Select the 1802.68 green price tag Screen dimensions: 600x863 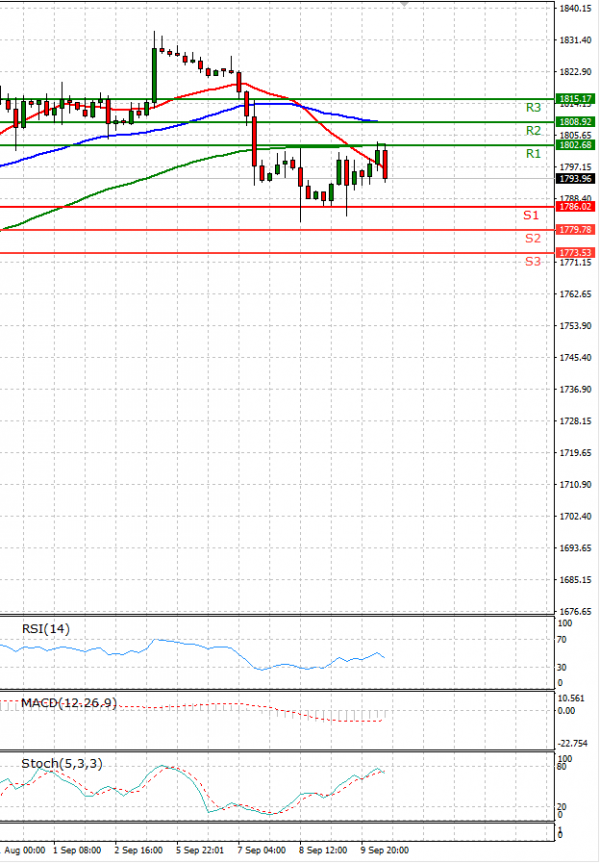pos(575,145)
